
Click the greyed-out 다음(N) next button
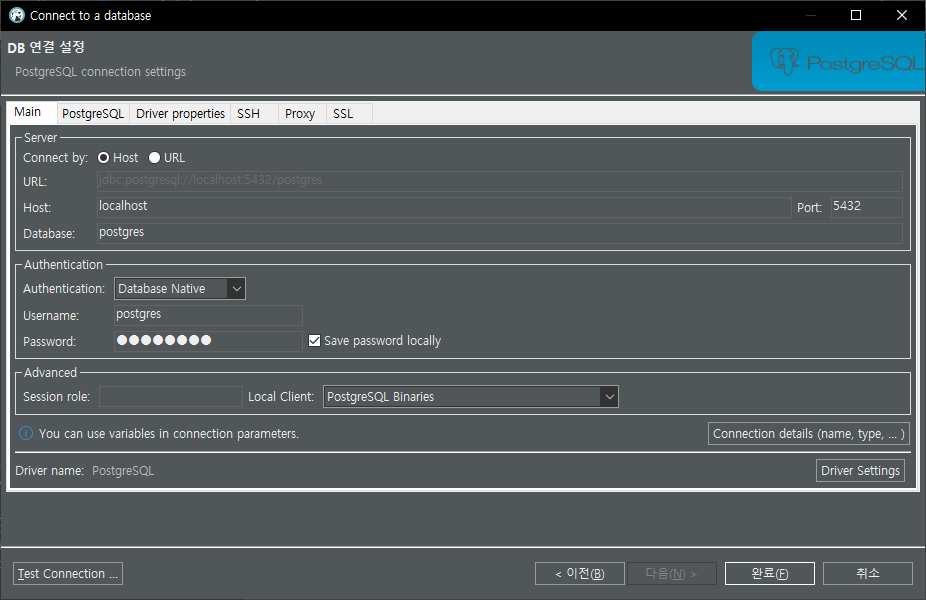[671, 573]
